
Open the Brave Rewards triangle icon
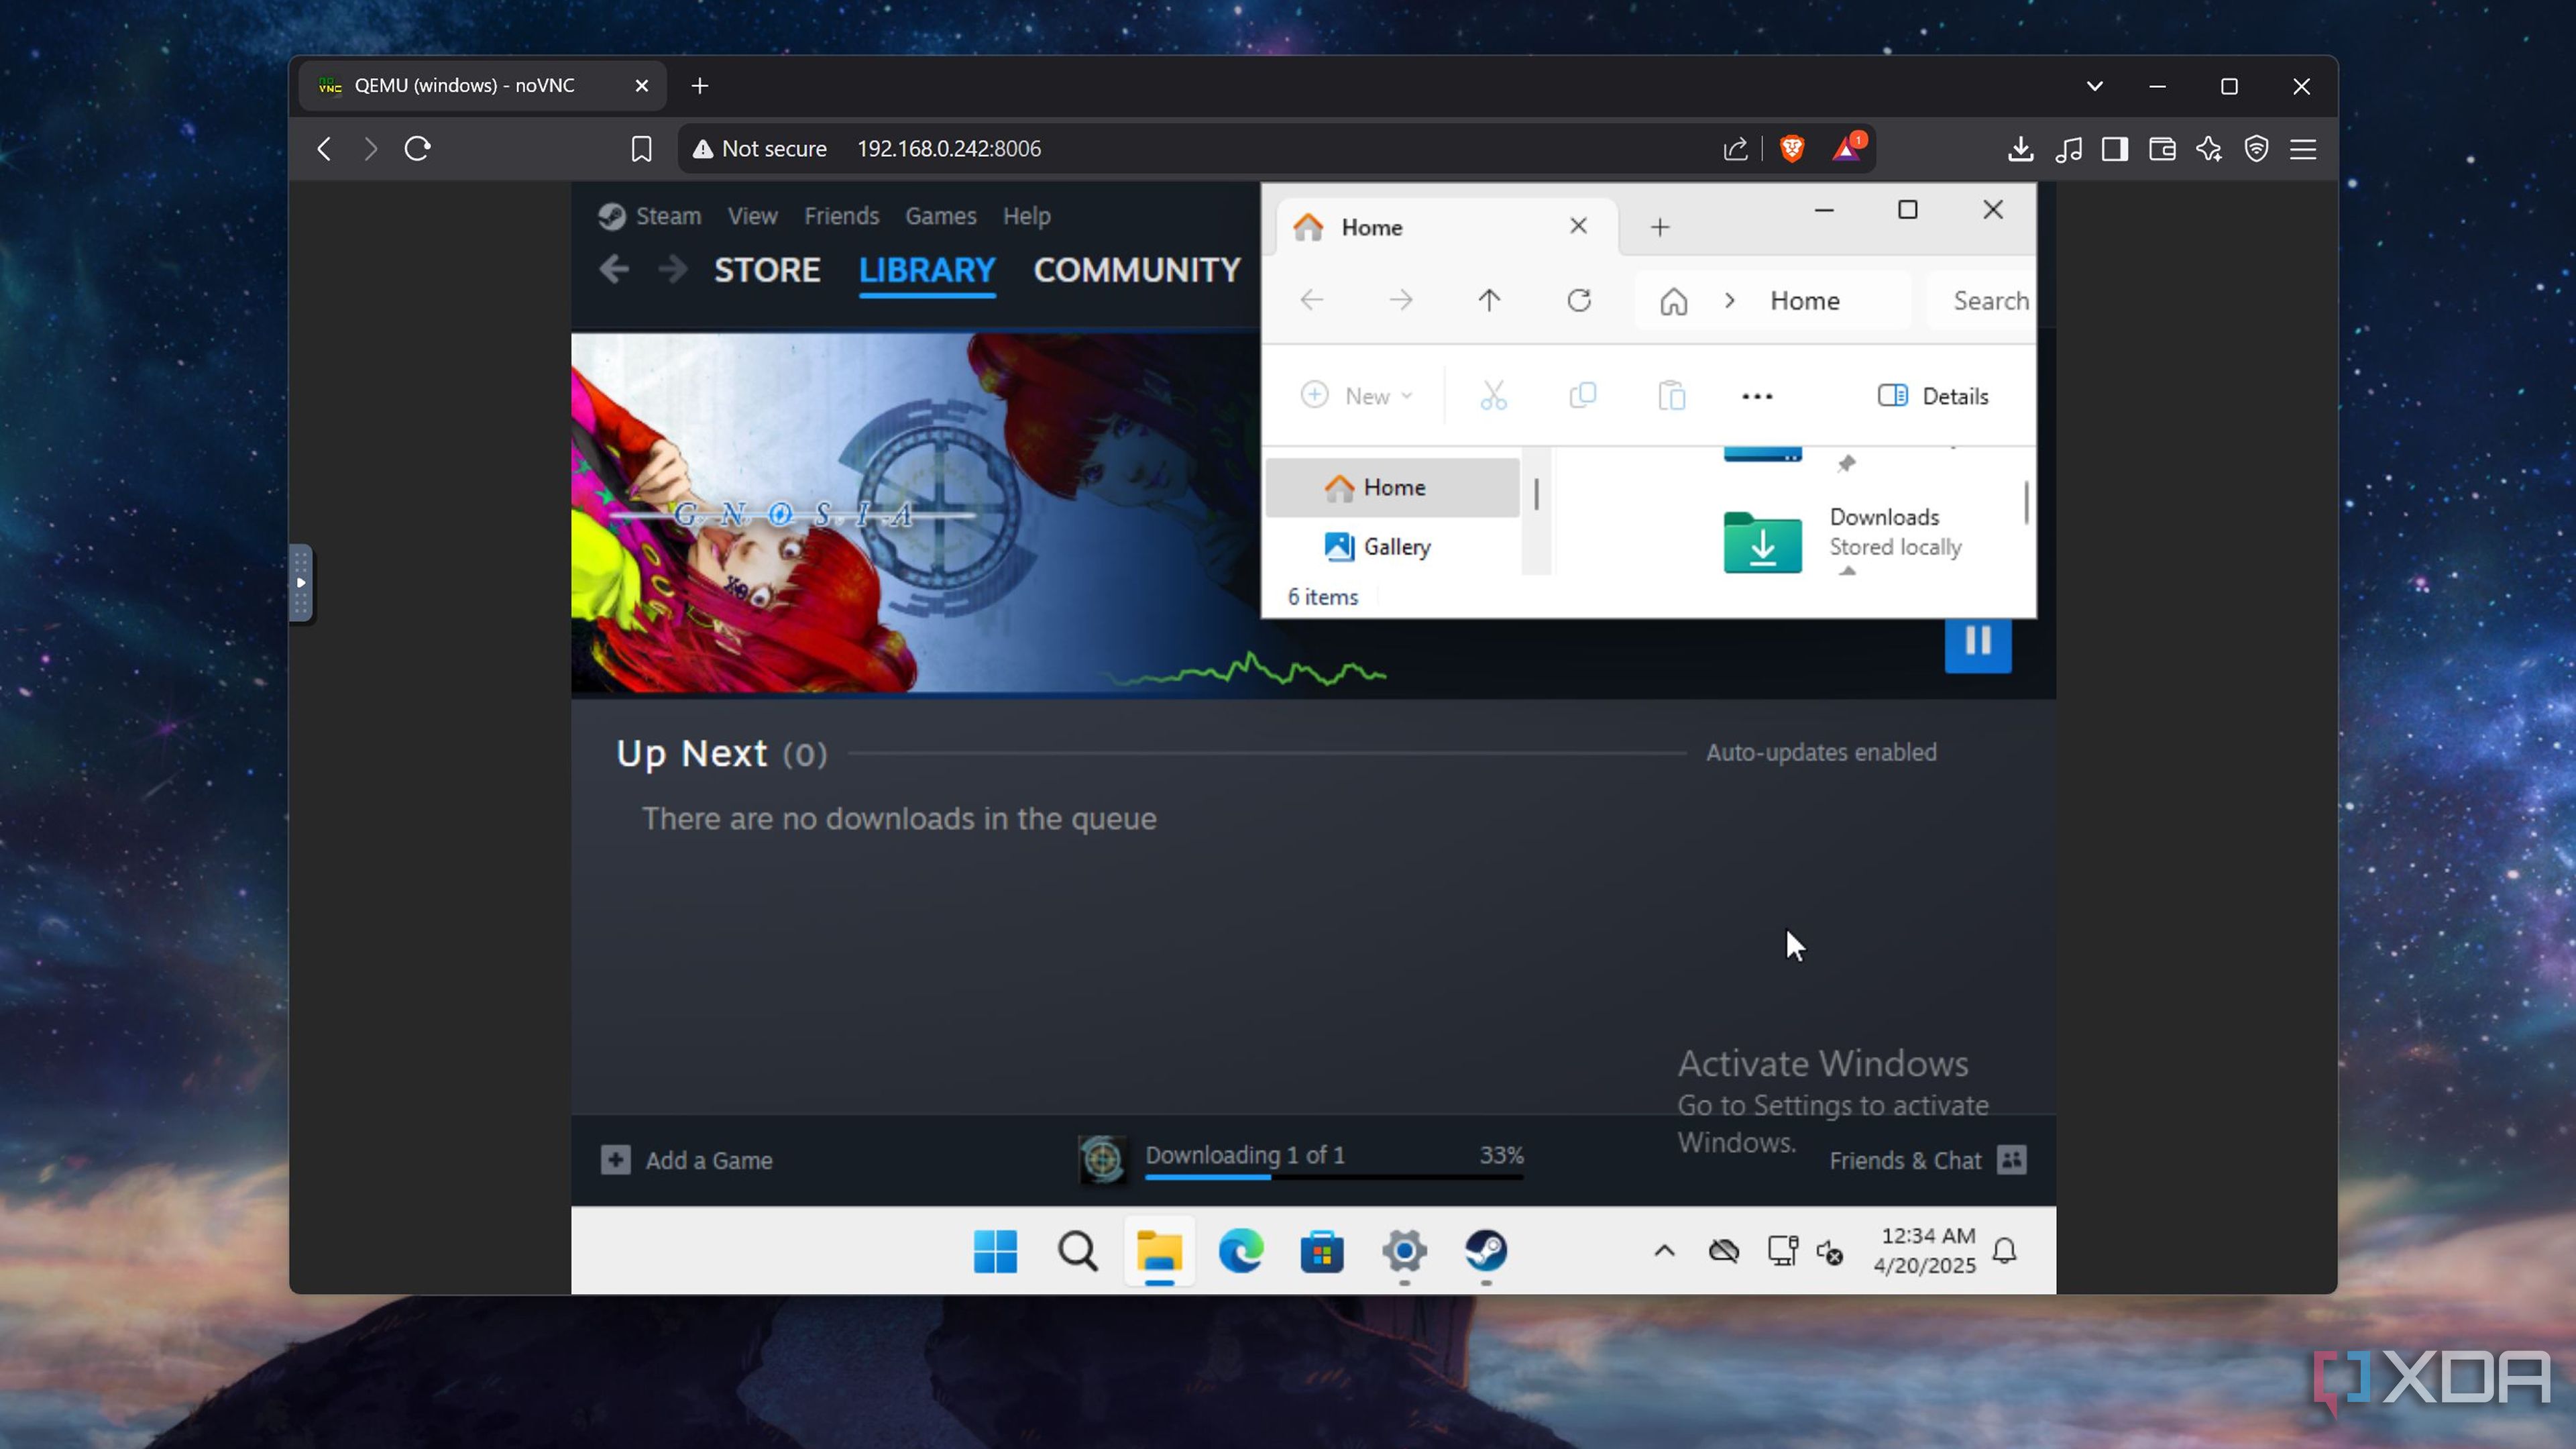1846,149
